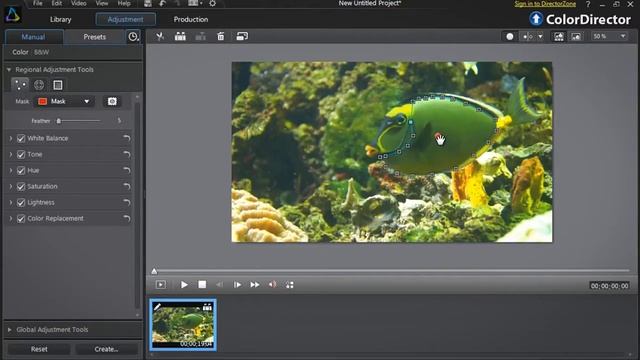Viewport: 640px width, 360px height.
Task: Open the Video menu
Action: coord(79,3)
